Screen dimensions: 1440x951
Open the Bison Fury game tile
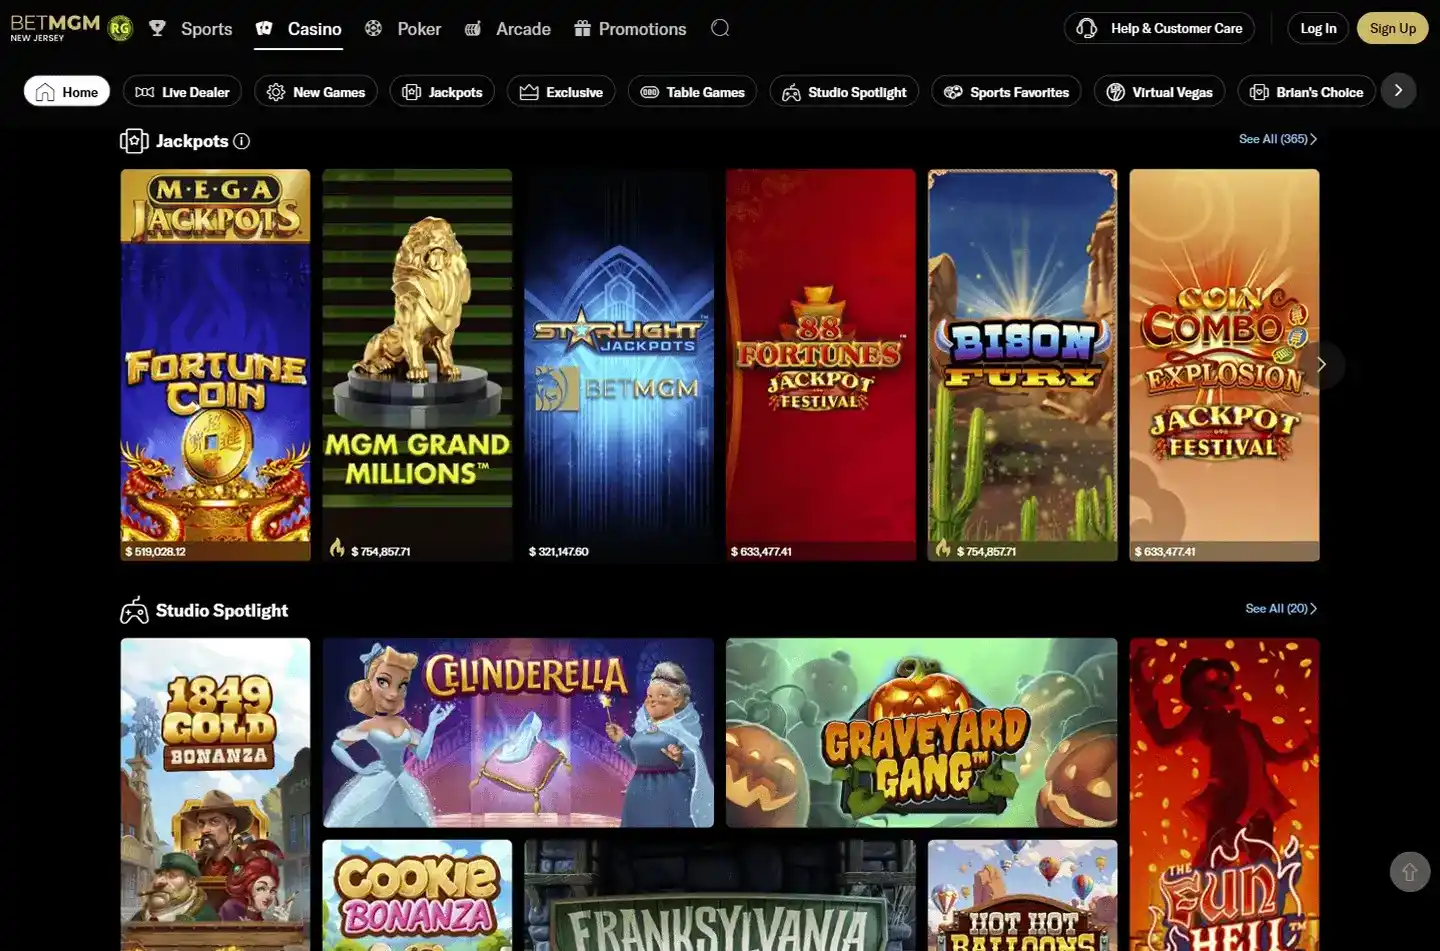point(1022,364)
